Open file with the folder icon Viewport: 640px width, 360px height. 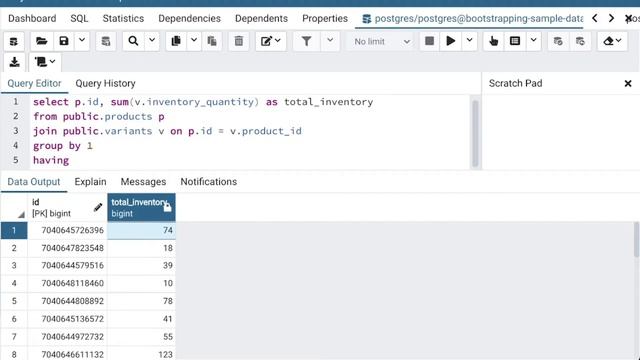(x=42, y=41)
